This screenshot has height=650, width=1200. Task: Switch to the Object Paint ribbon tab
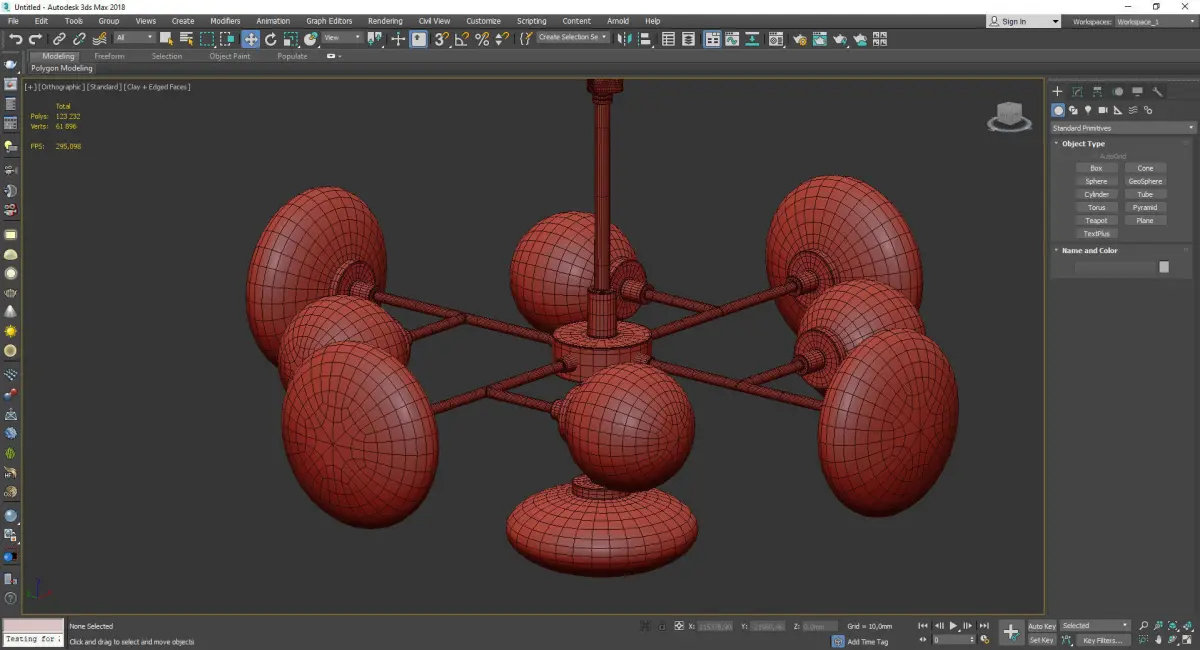(x=229, y=56)
